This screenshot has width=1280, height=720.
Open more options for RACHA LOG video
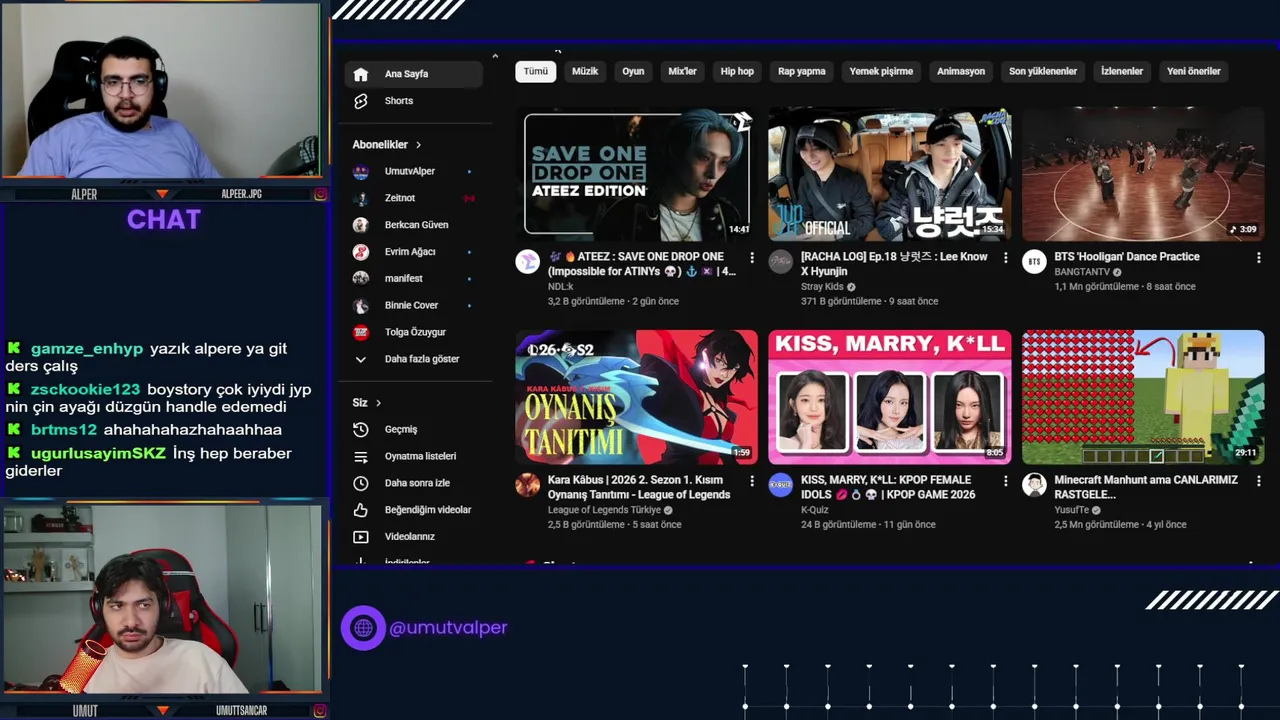[1005, 258]
